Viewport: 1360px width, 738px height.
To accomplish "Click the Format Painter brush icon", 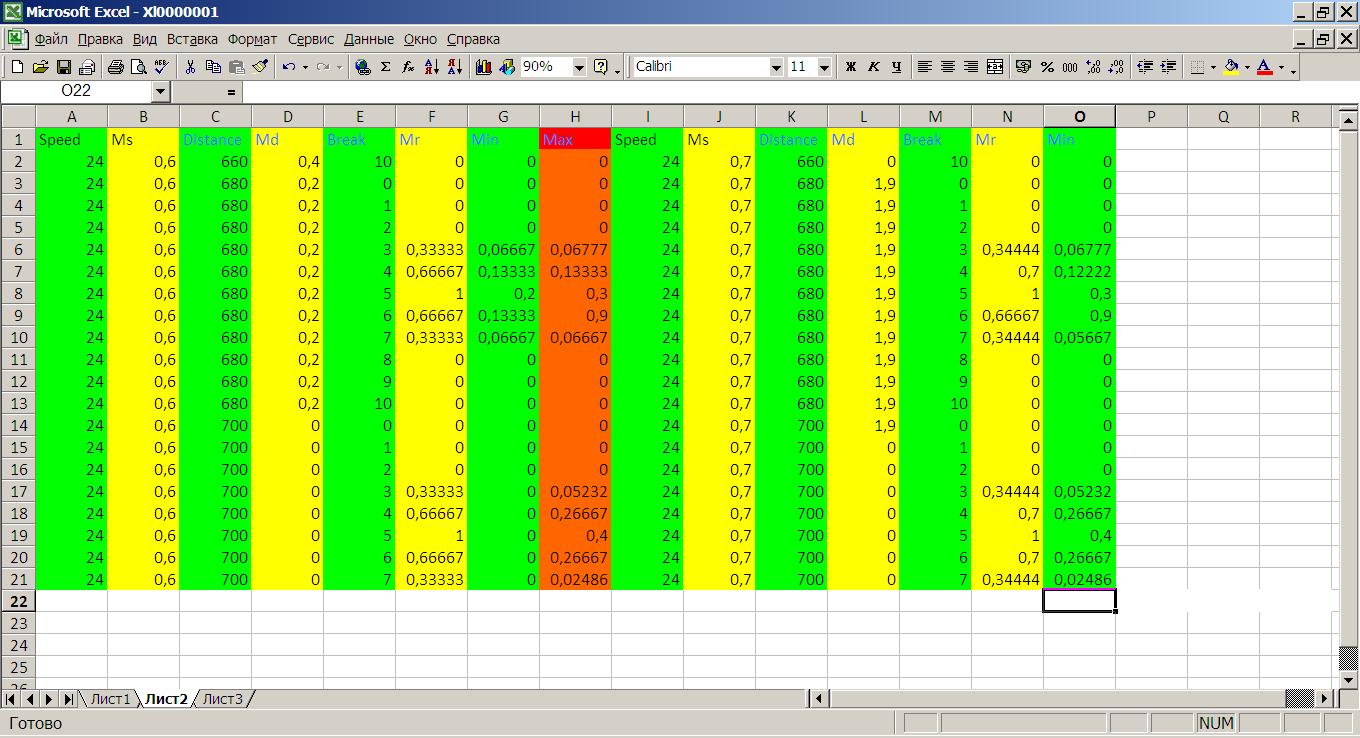I will click(x=260, y=67).
